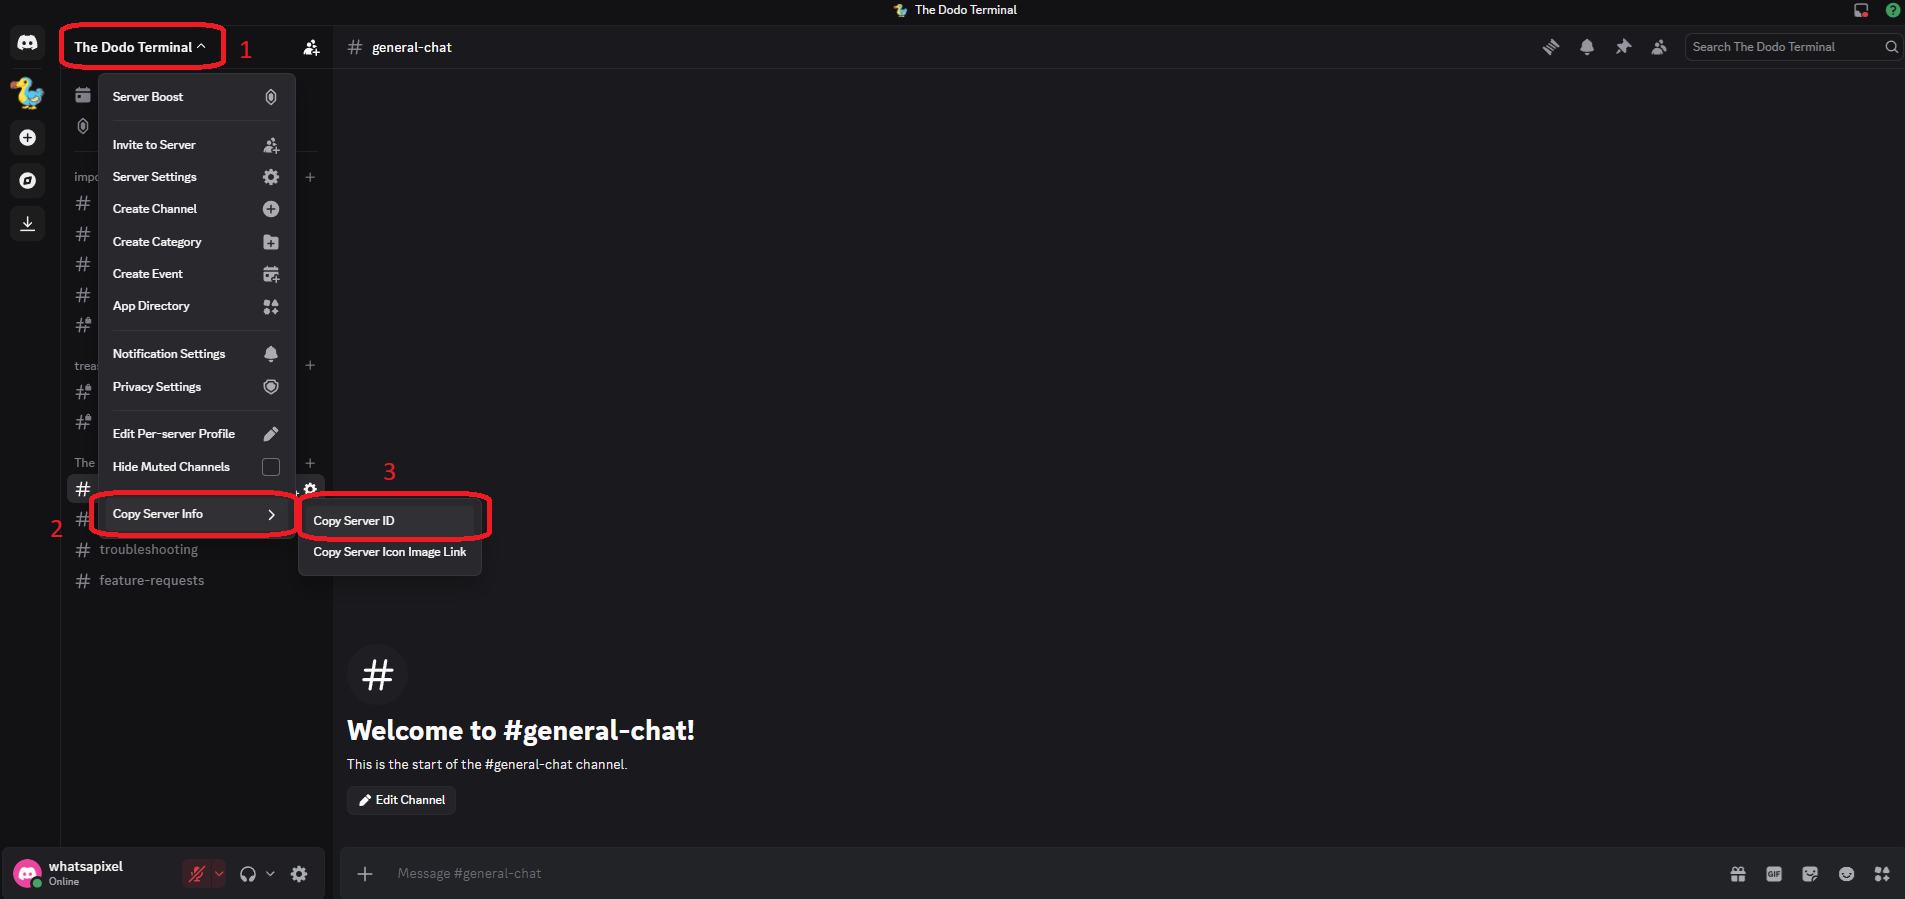Click invite people icon beside server name
The width and height of the screenshot is (1905, 899).
311,47
